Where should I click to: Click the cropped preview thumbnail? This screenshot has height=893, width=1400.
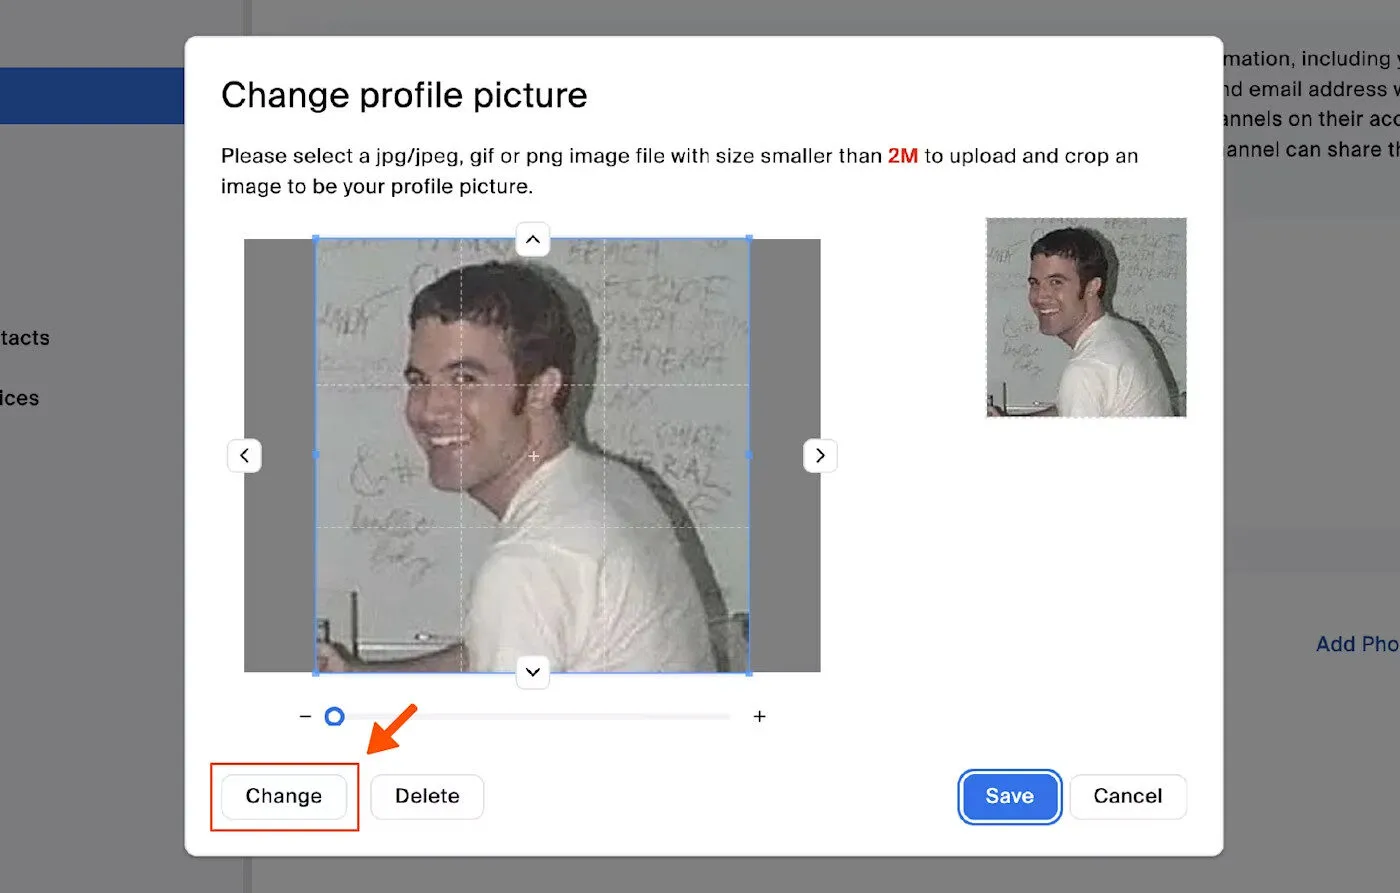(x=1086, y=317)
